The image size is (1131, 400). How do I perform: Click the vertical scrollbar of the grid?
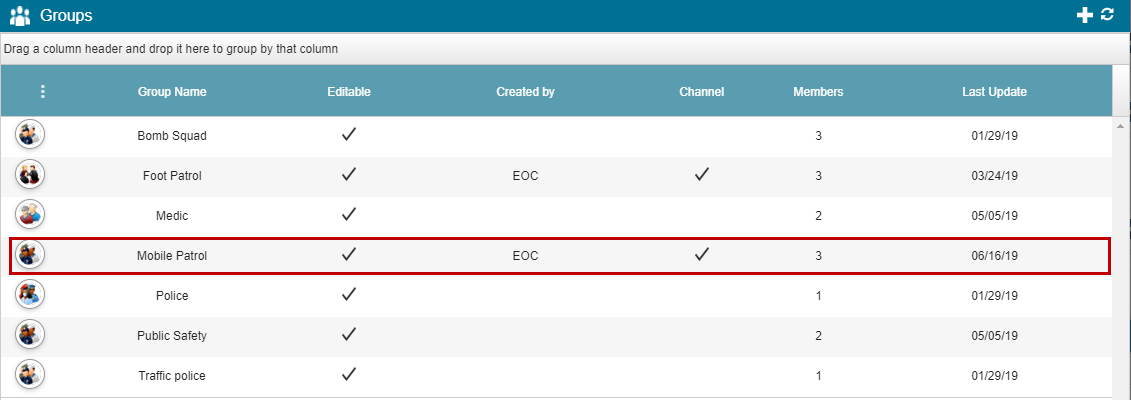pos(1121,257)
